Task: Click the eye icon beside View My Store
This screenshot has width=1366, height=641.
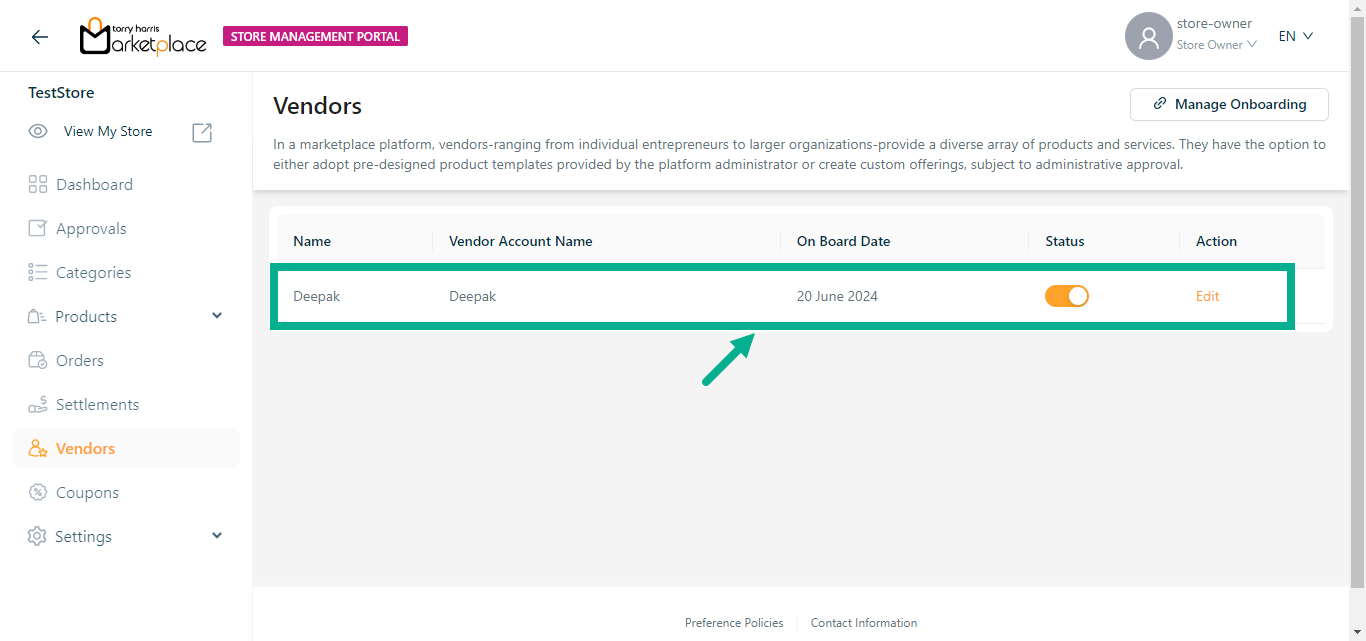Action: click(x=38, y=132)
